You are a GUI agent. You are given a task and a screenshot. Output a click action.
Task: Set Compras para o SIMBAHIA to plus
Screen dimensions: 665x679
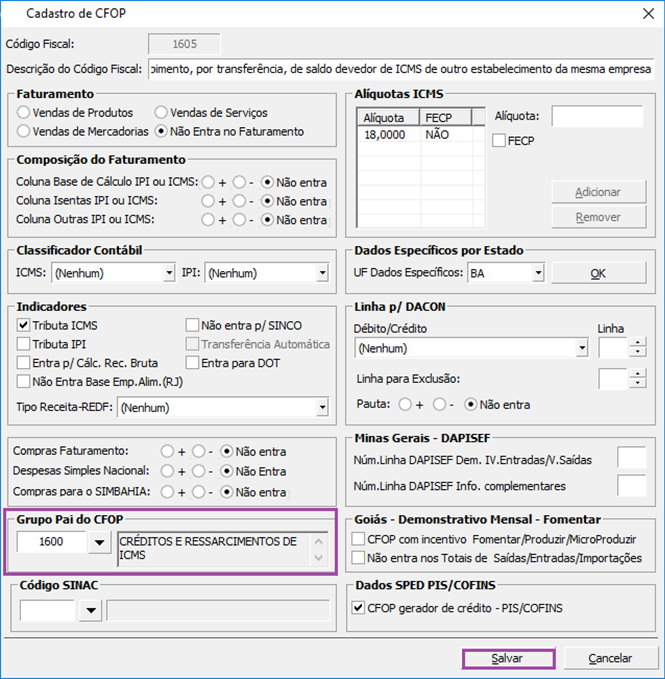click(x=167, y=492)
